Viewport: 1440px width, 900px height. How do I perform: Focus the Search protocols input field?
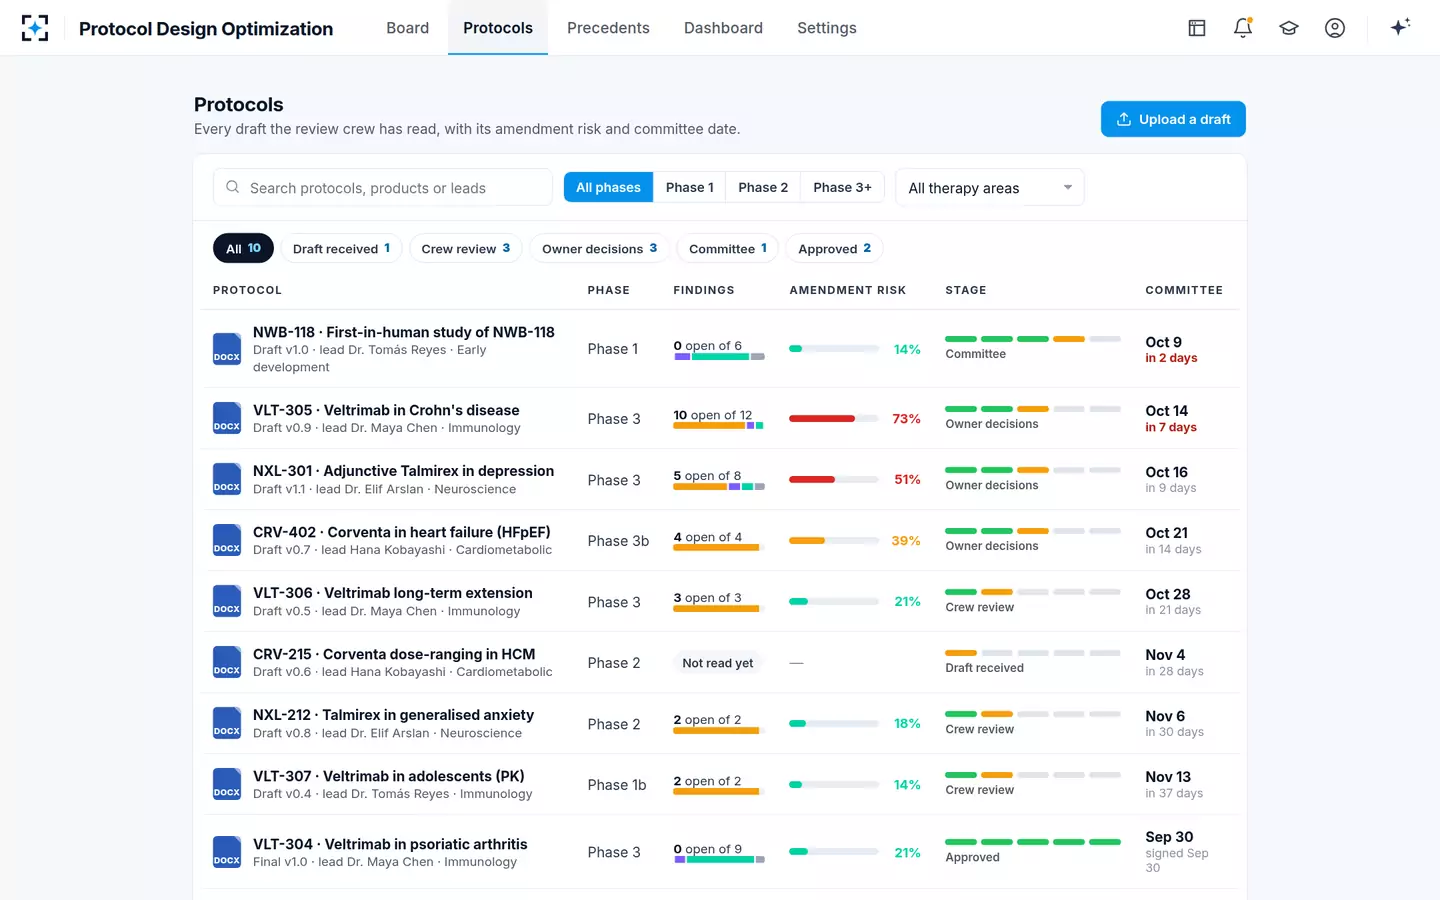pyautogui.click(x=383, y=187)
